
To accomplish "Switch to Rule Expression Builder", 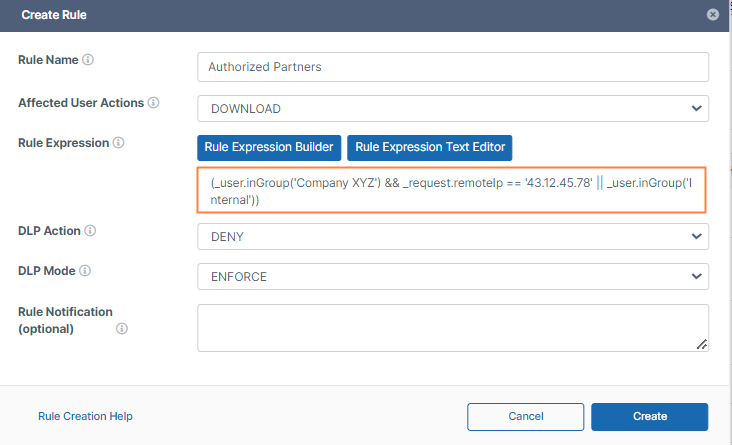I will coord(269,147).
